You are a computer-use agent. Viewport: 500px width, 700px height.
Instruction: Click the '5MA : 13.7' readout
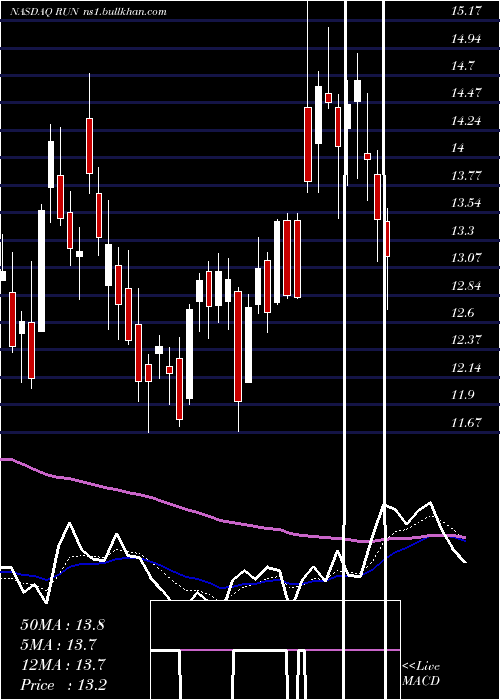tap(59, 645)
